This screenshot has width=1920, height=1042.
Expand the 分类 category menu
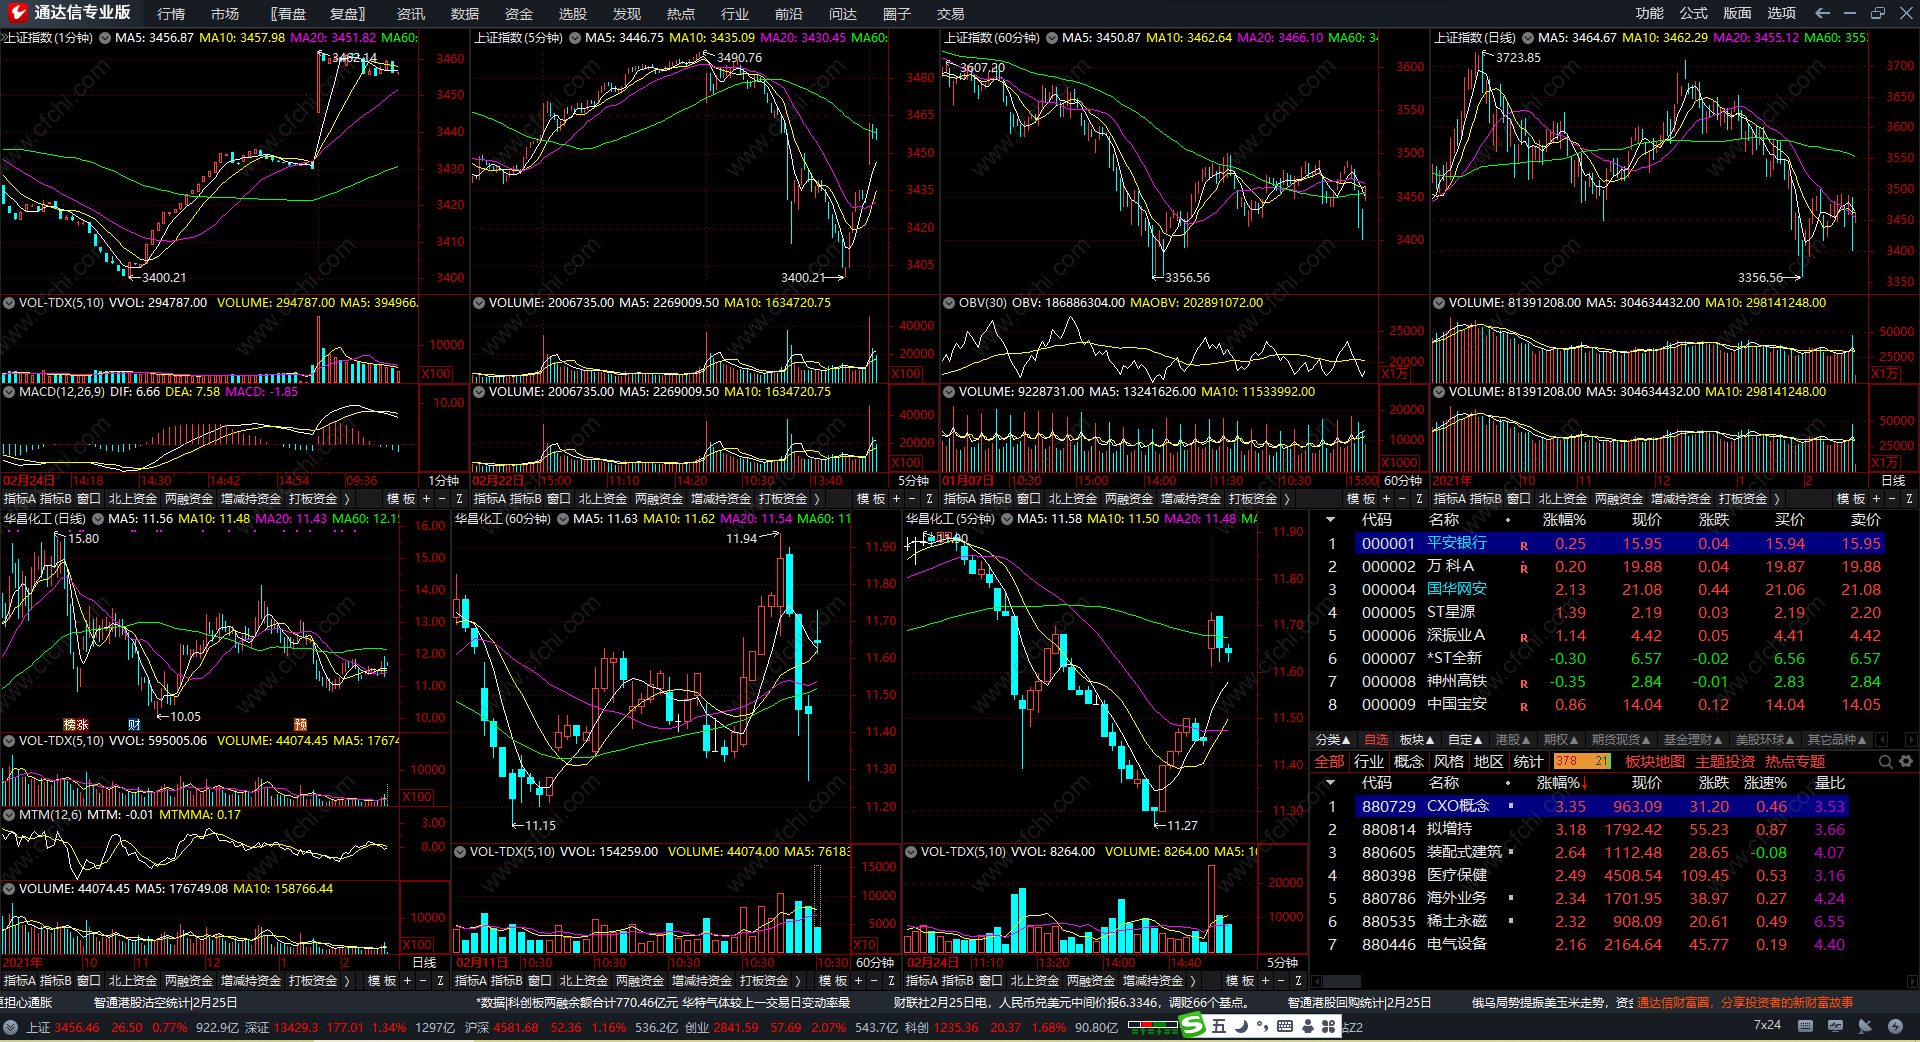[x=1333, y=740]
